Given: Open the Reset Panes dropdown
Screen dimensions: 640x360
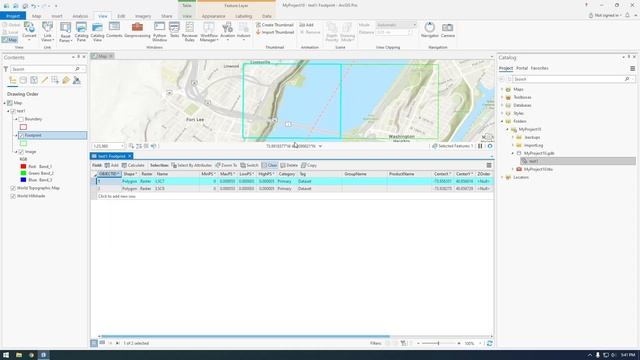Looking at the screenshot, I should click(65, 32).
